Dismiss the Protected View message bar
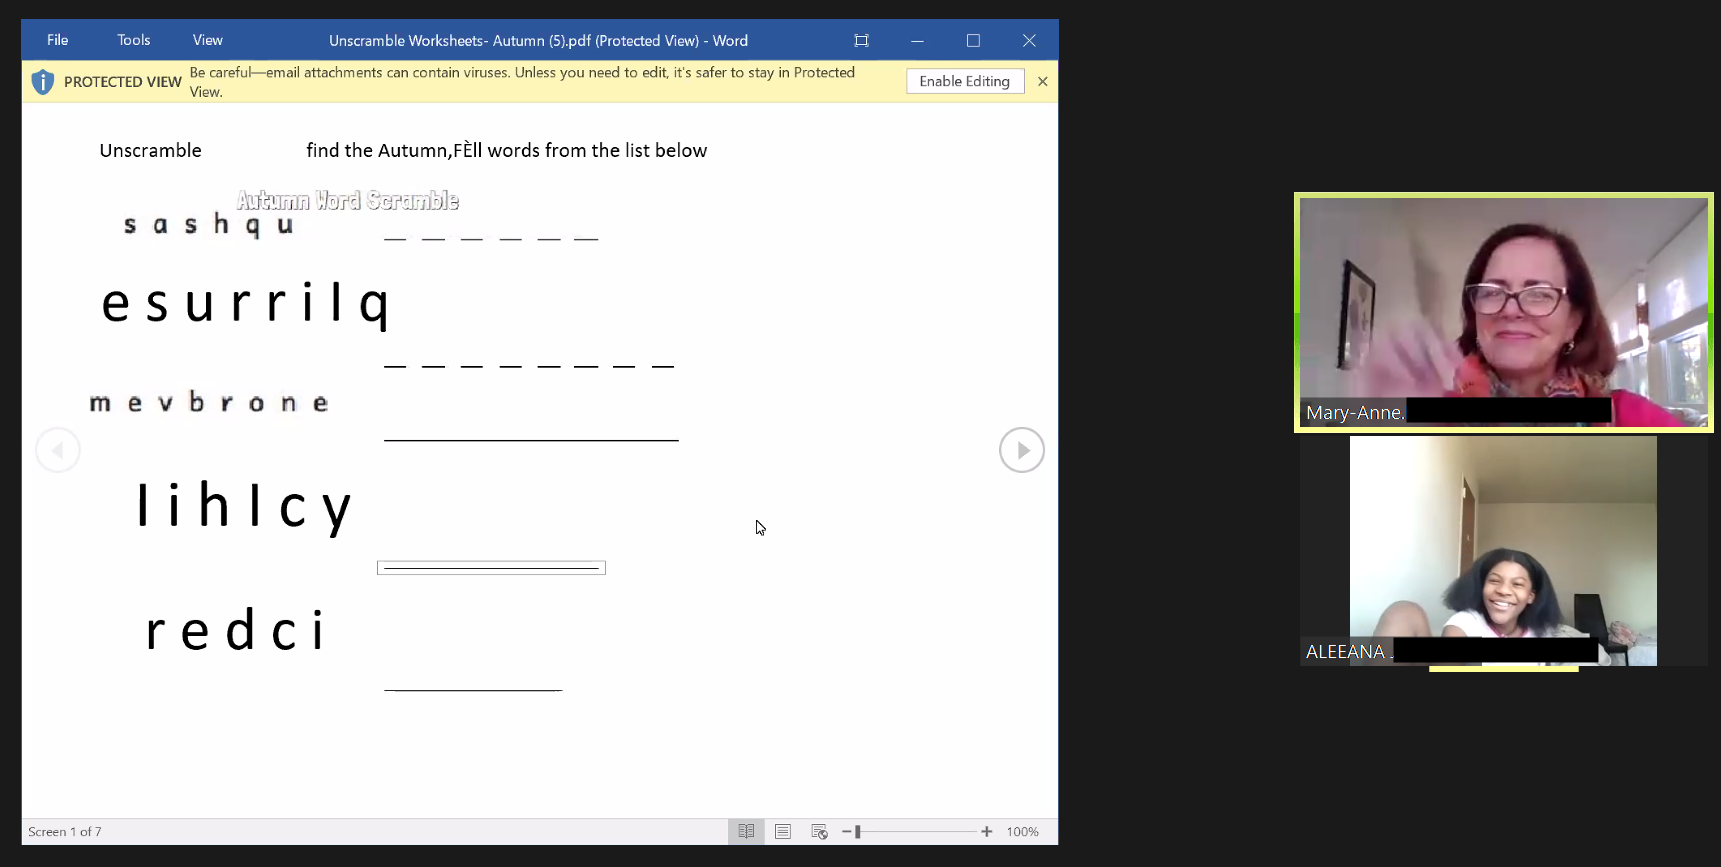Viewport: 1721px width, 867px height. [x=1042, y=81]
